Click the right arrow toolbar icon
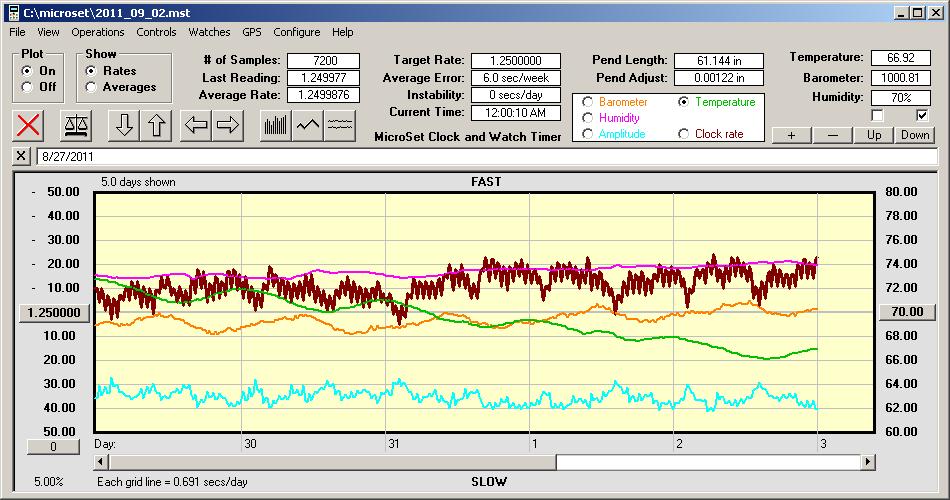 tap(228, 125)
